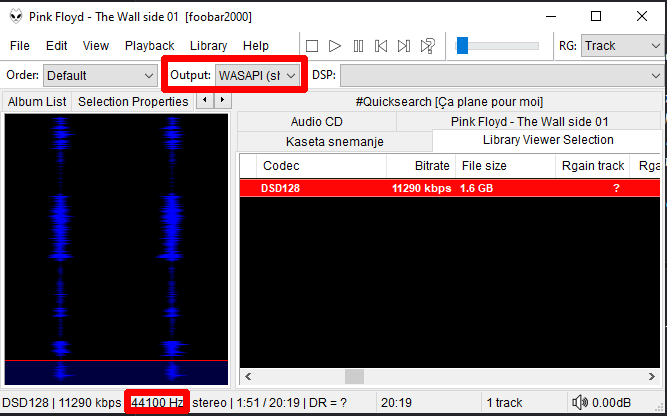Pause the track with the Pause button
The width and height of the screenshot is (667, 416).
click(358, 46)
